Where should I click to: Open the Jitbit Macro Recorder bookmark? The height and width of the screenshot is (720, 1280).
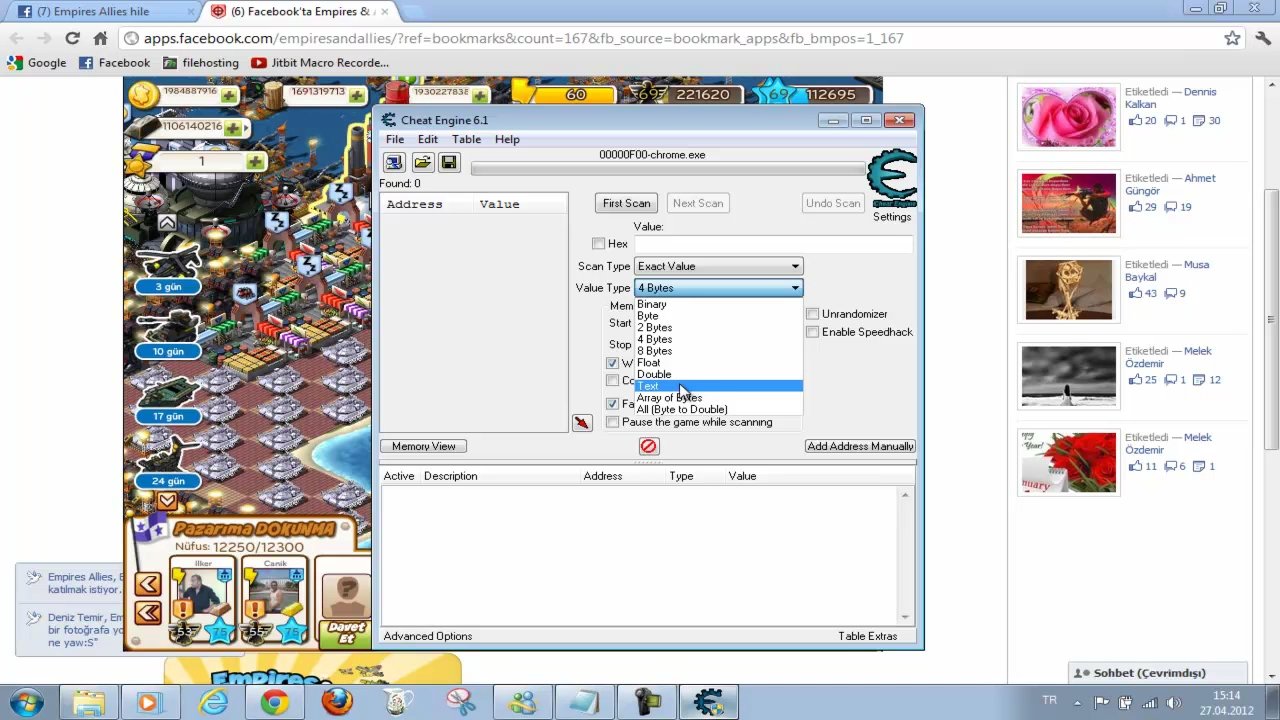pos(319,62)
